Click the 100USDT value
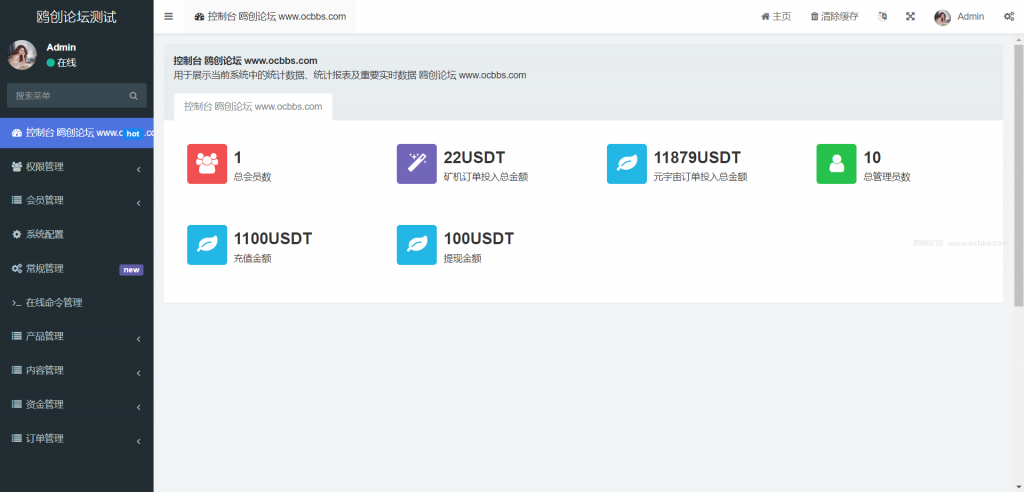Screen dimensions: 1024x492 [479, 238]
